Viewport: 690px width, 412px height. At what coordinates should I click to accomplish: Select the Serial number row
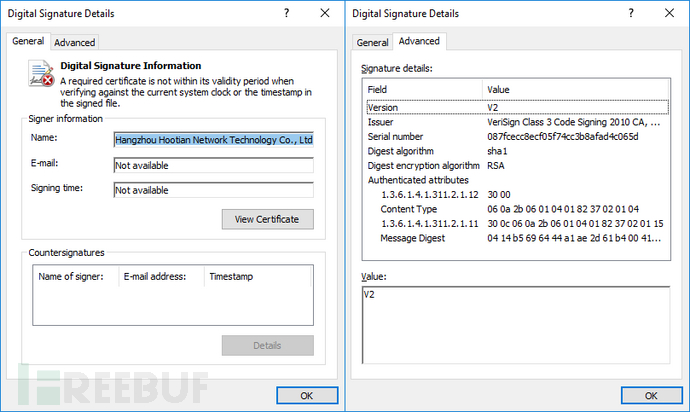pos(515,136)
